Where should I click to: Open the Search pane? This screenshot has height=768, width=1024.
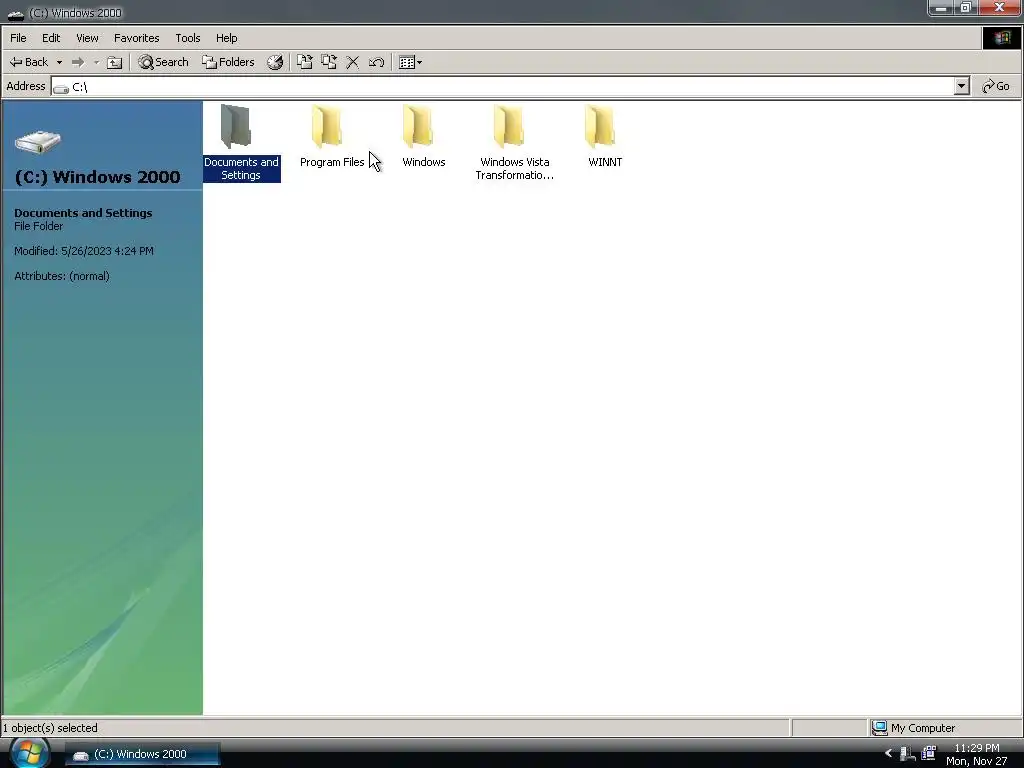pyautogui.click(x=163, y=62)
